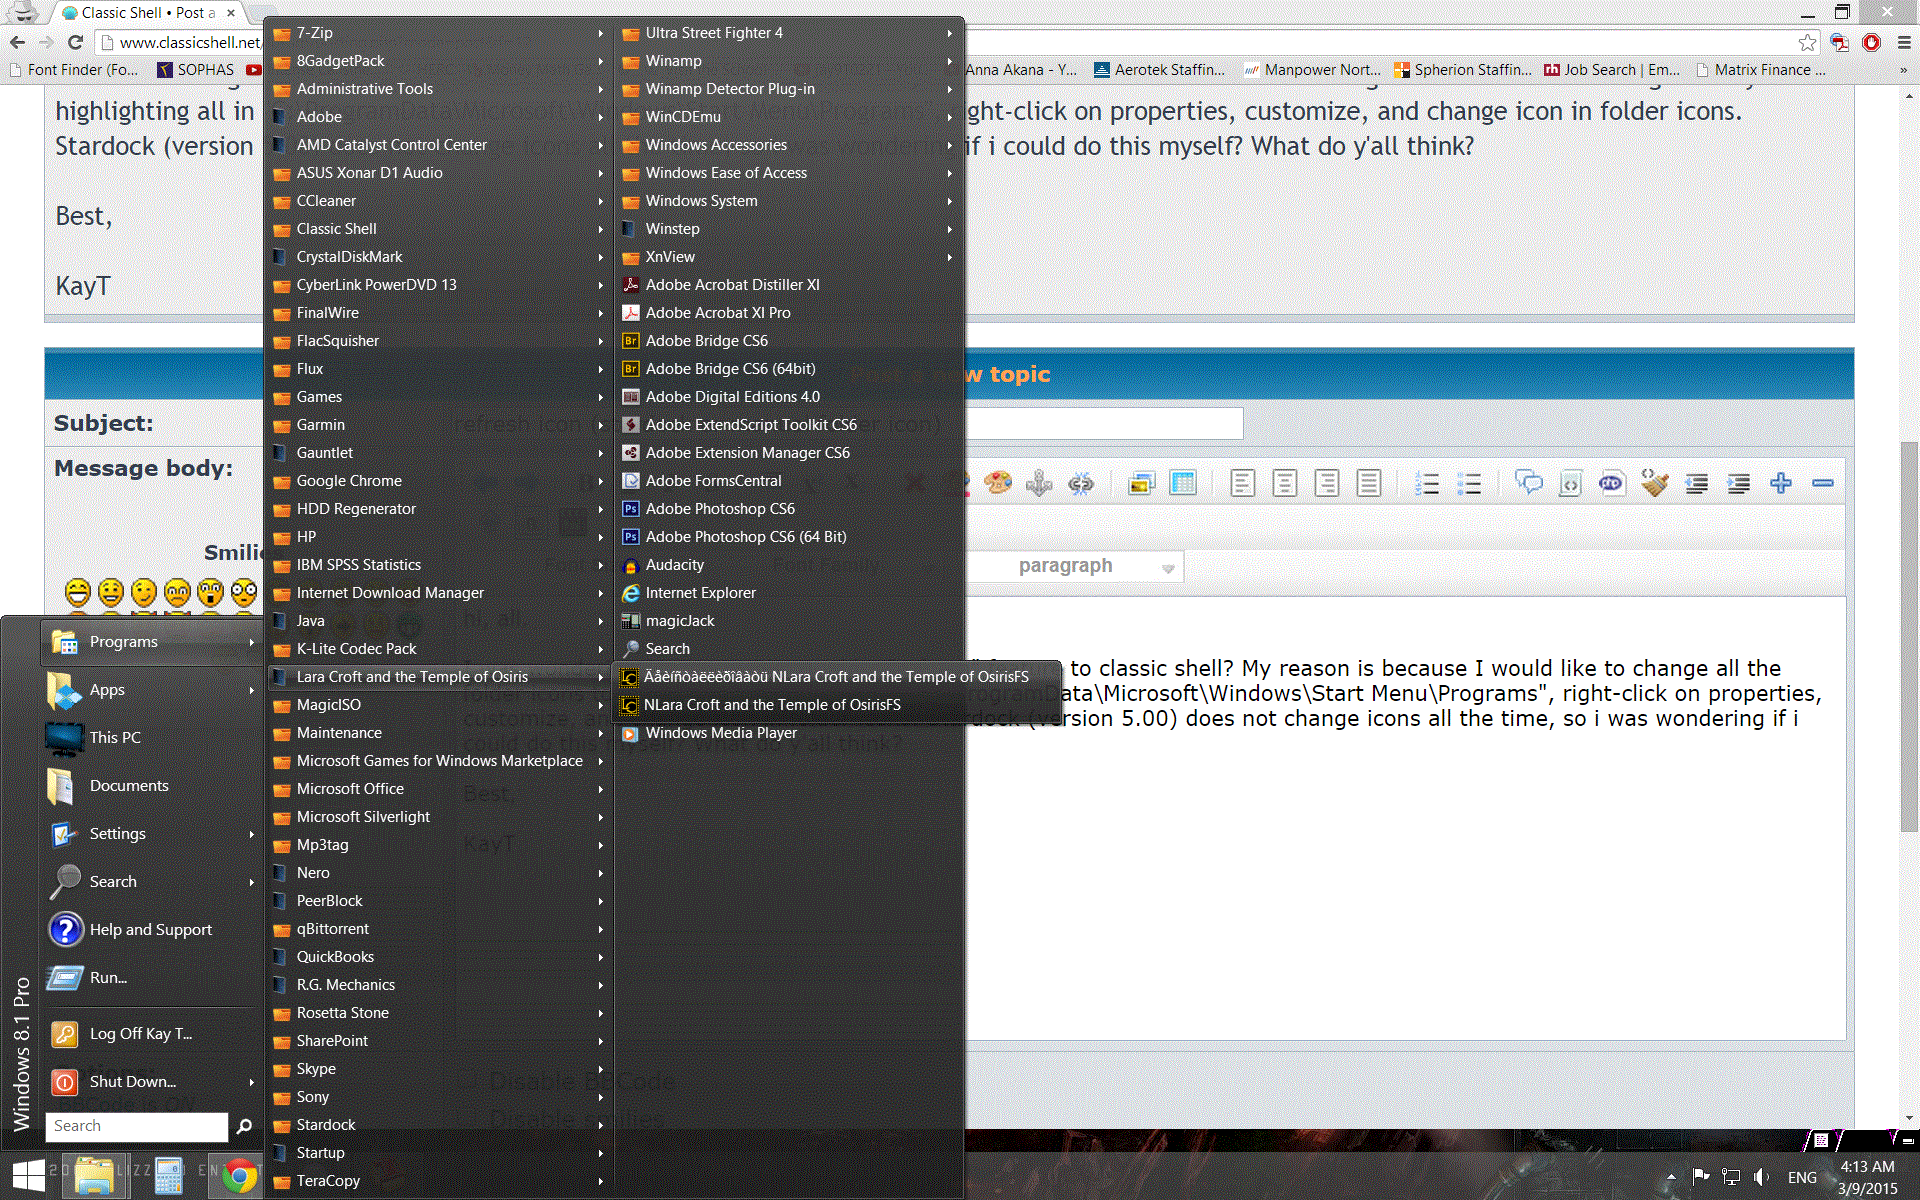Click the justify text alignment icon
1920x1200 pixels.
[x=1369, y=484]
